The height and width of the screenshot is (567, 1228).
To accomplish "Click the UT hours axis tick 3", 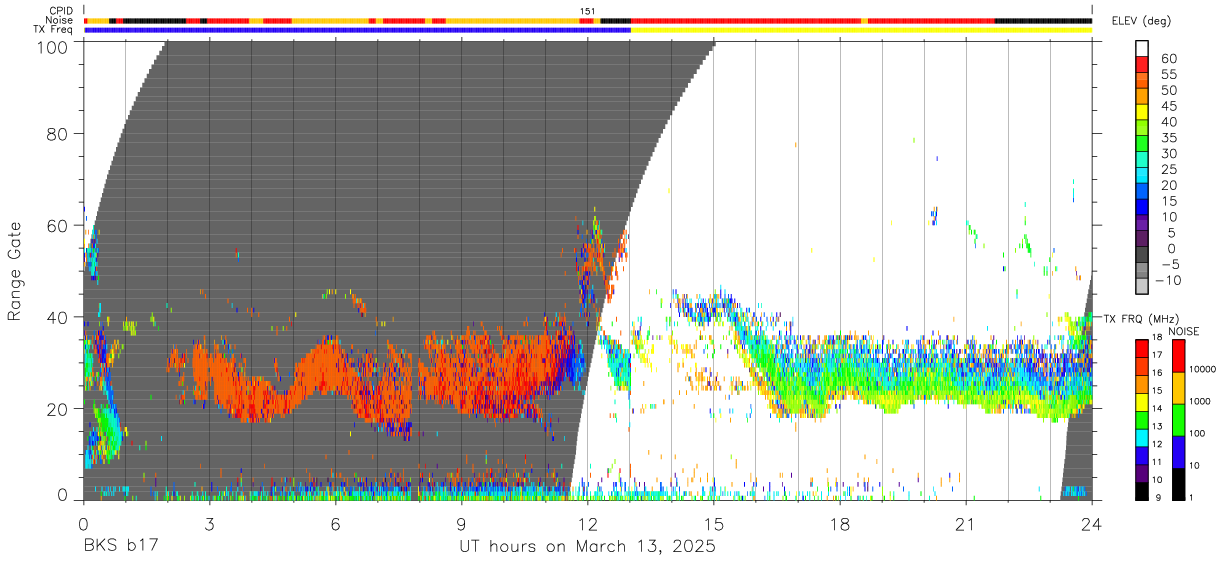I will tap(209, 523).
